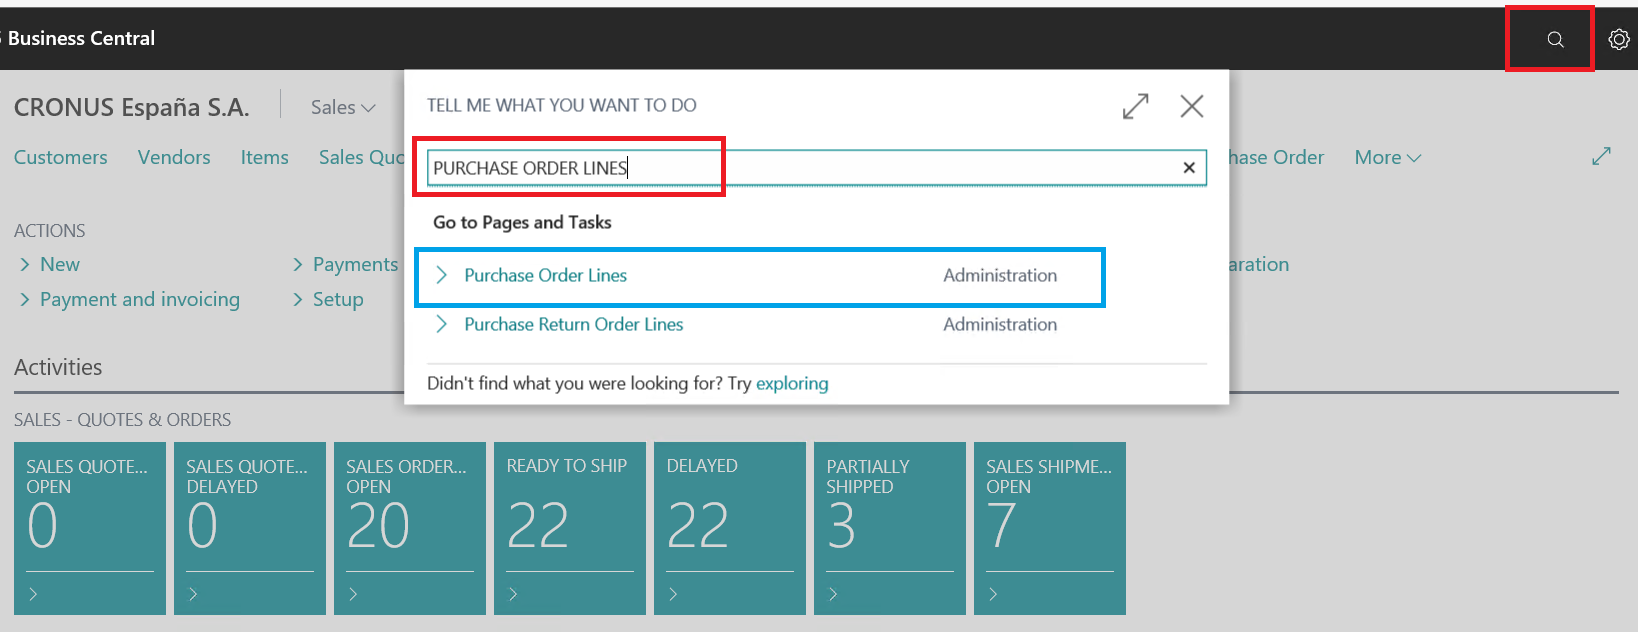The image size is (1638, 632).
Task: Open the chevron beside Purchase Order Lines result
Action: [441, 275]
